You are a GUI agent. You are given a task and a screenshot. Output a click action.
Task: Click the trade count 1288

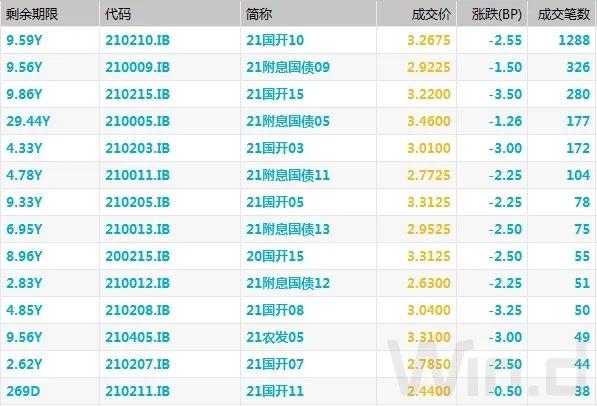click(574, 40)
